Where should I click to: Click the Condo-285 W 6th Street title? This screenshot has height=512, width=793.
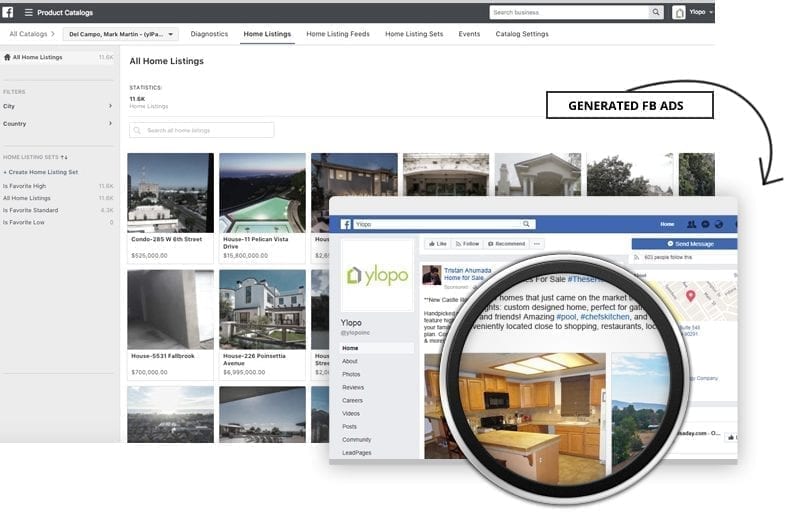coord(166,239)
